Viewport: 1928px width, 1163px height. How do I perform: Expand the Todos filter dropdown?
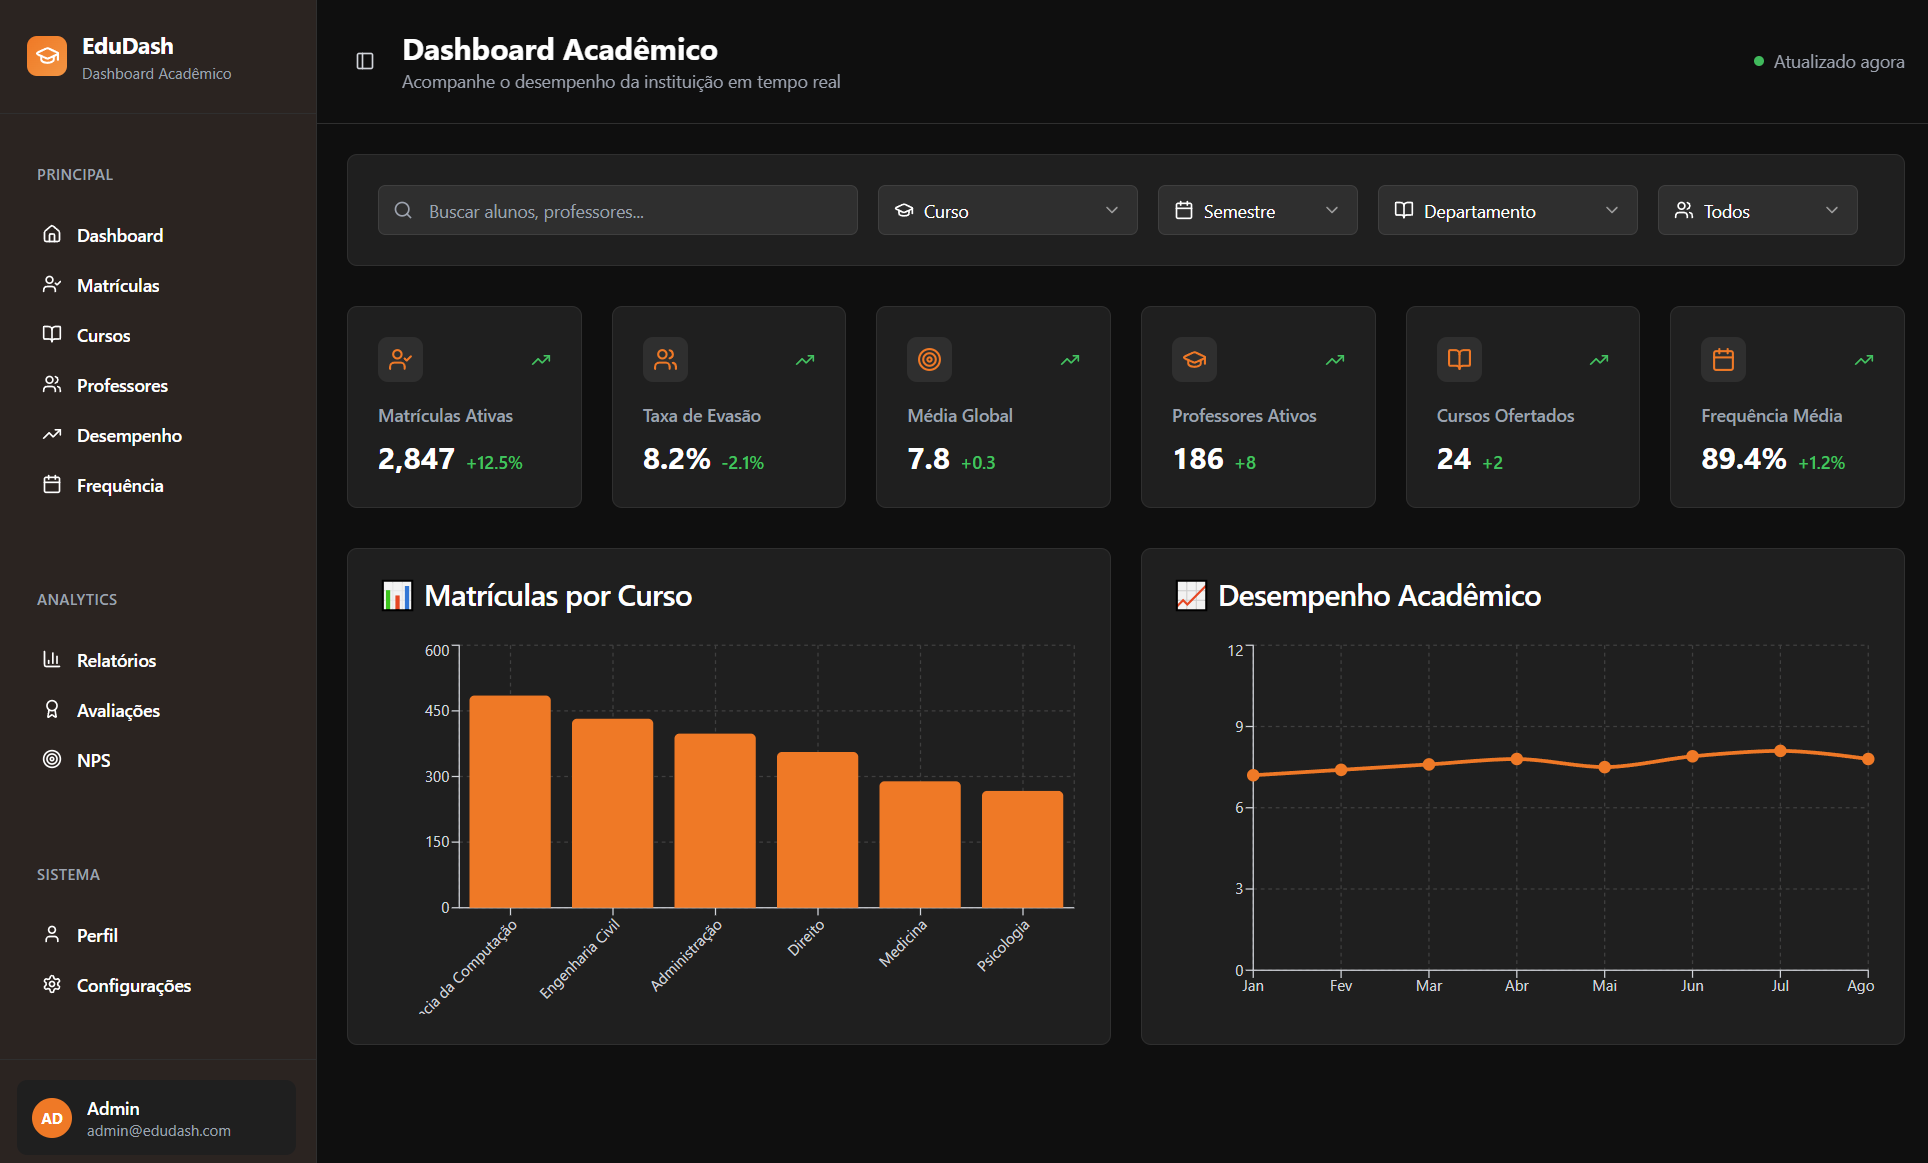coord(1757,211)
